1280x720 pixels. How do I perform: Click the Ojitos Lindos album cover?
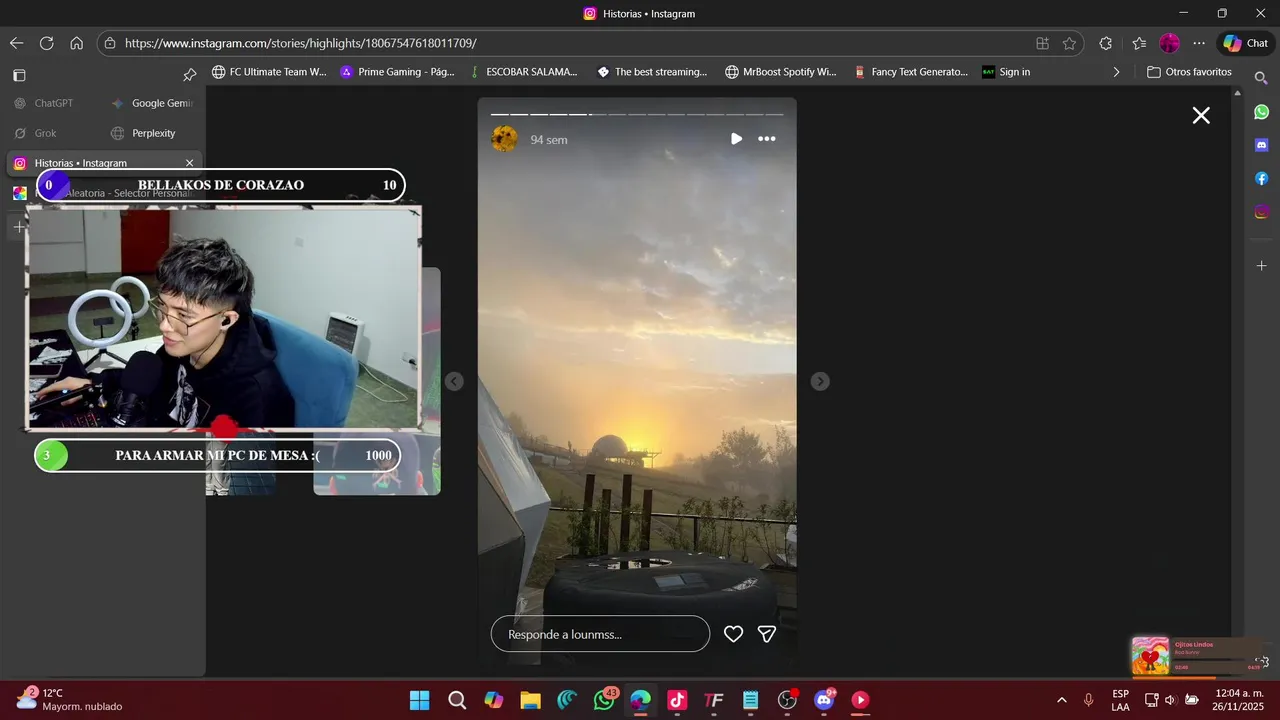(x=1150, y=656)
